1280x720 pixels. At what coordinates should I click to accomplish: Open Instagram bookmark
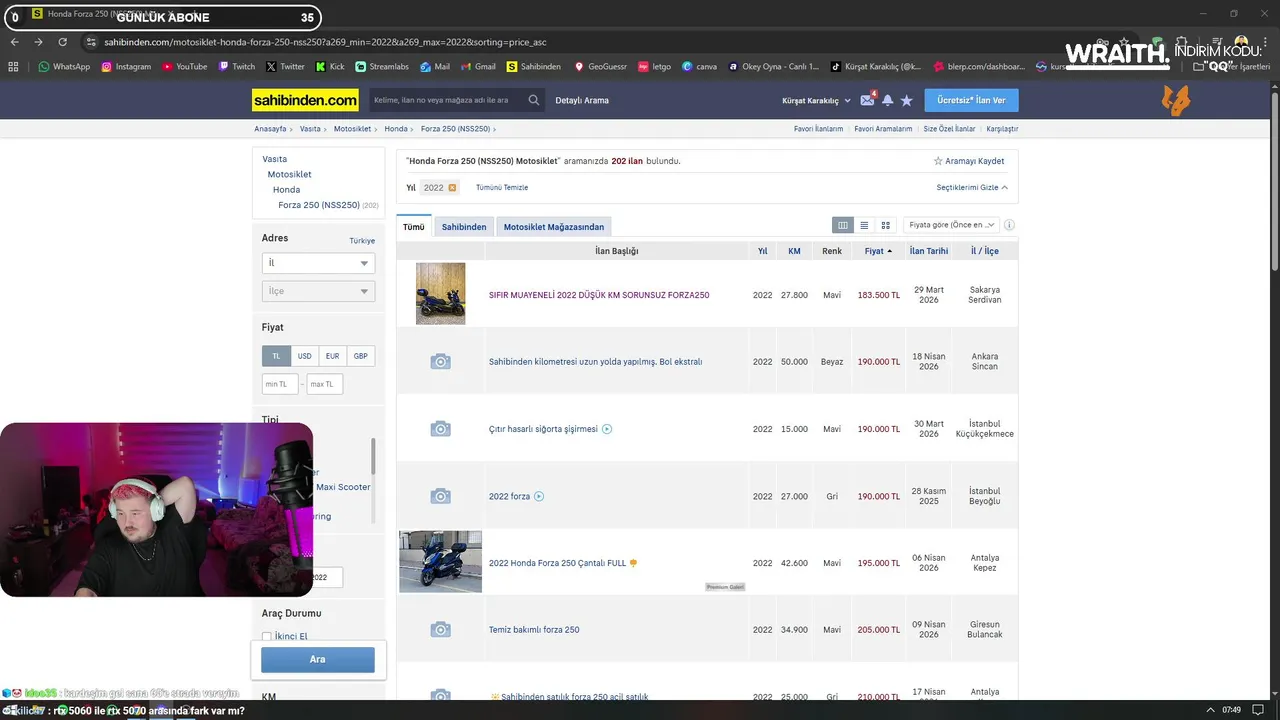point(126,66)
